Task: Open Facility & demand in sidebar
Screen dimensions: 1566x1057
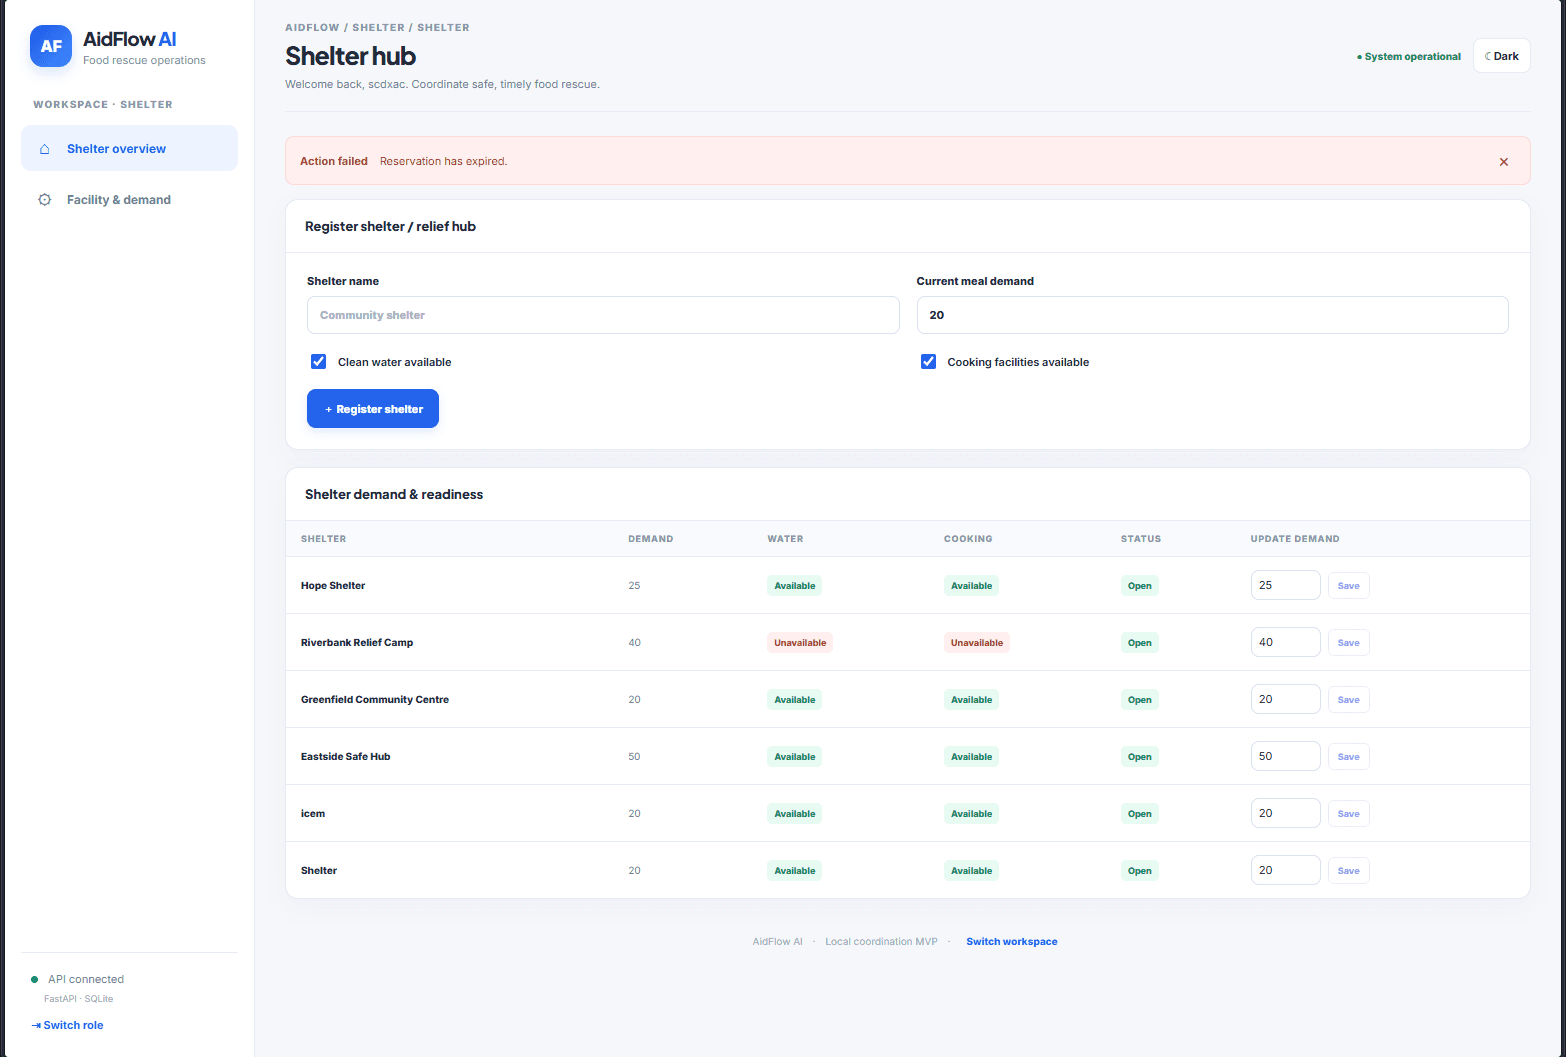Action: (x=129, y=200)
